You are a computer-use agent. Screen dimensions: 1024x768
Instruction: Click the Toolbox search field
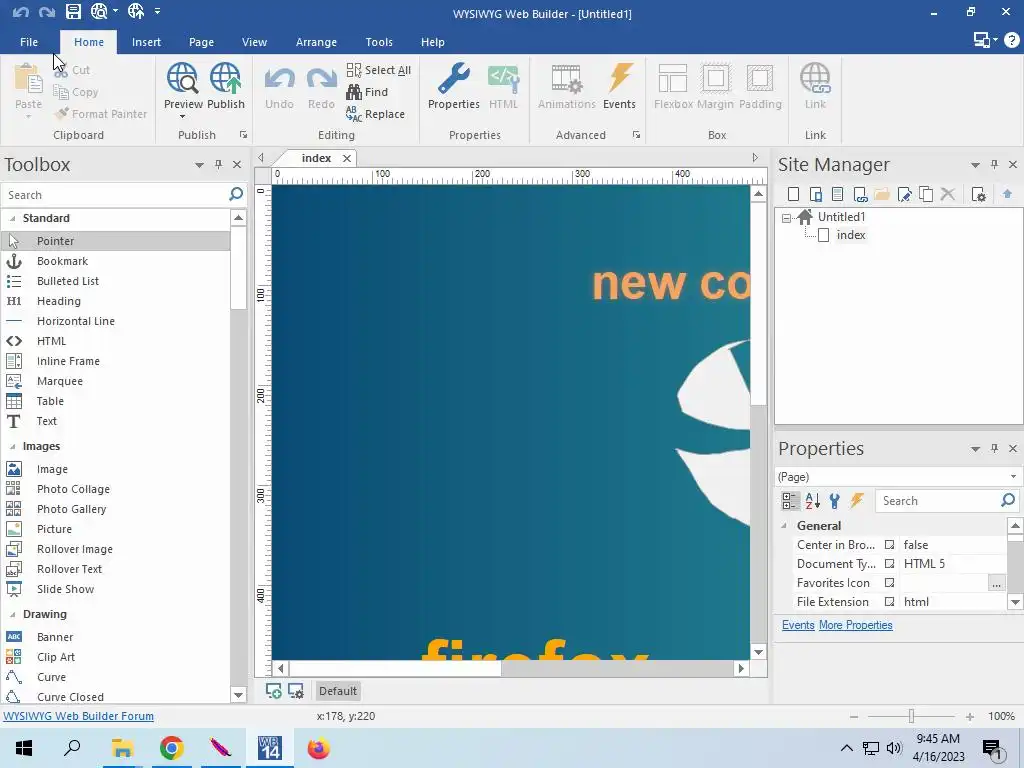(116, 195)
